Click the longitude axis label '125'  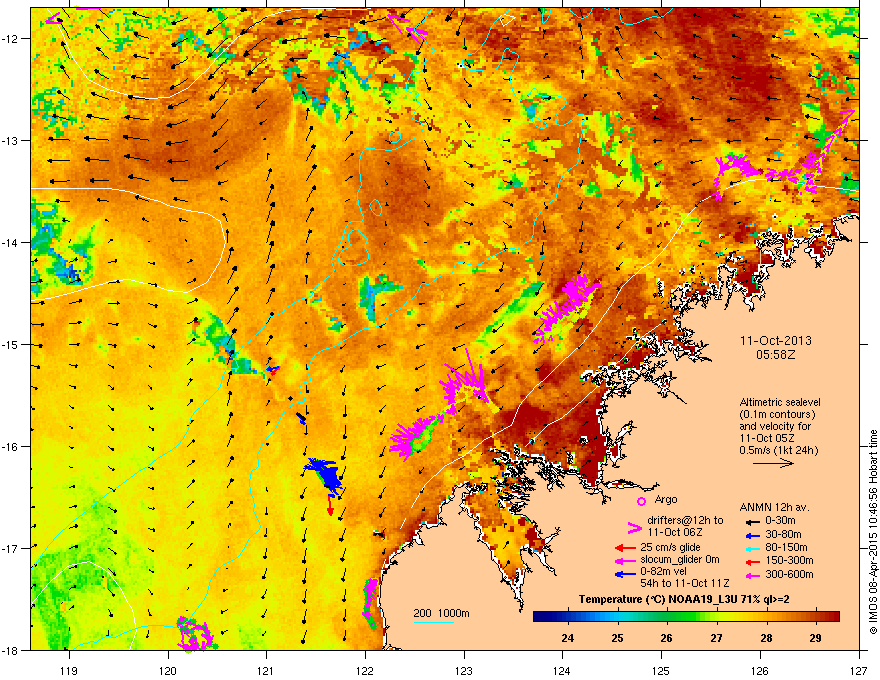pyautogui.click(x=661, y=669)
